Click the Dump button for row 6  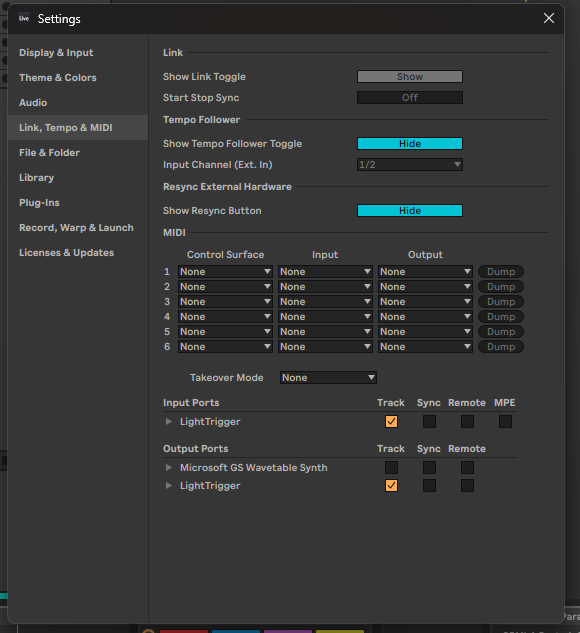pyautogui.click(x=501, y=346)
